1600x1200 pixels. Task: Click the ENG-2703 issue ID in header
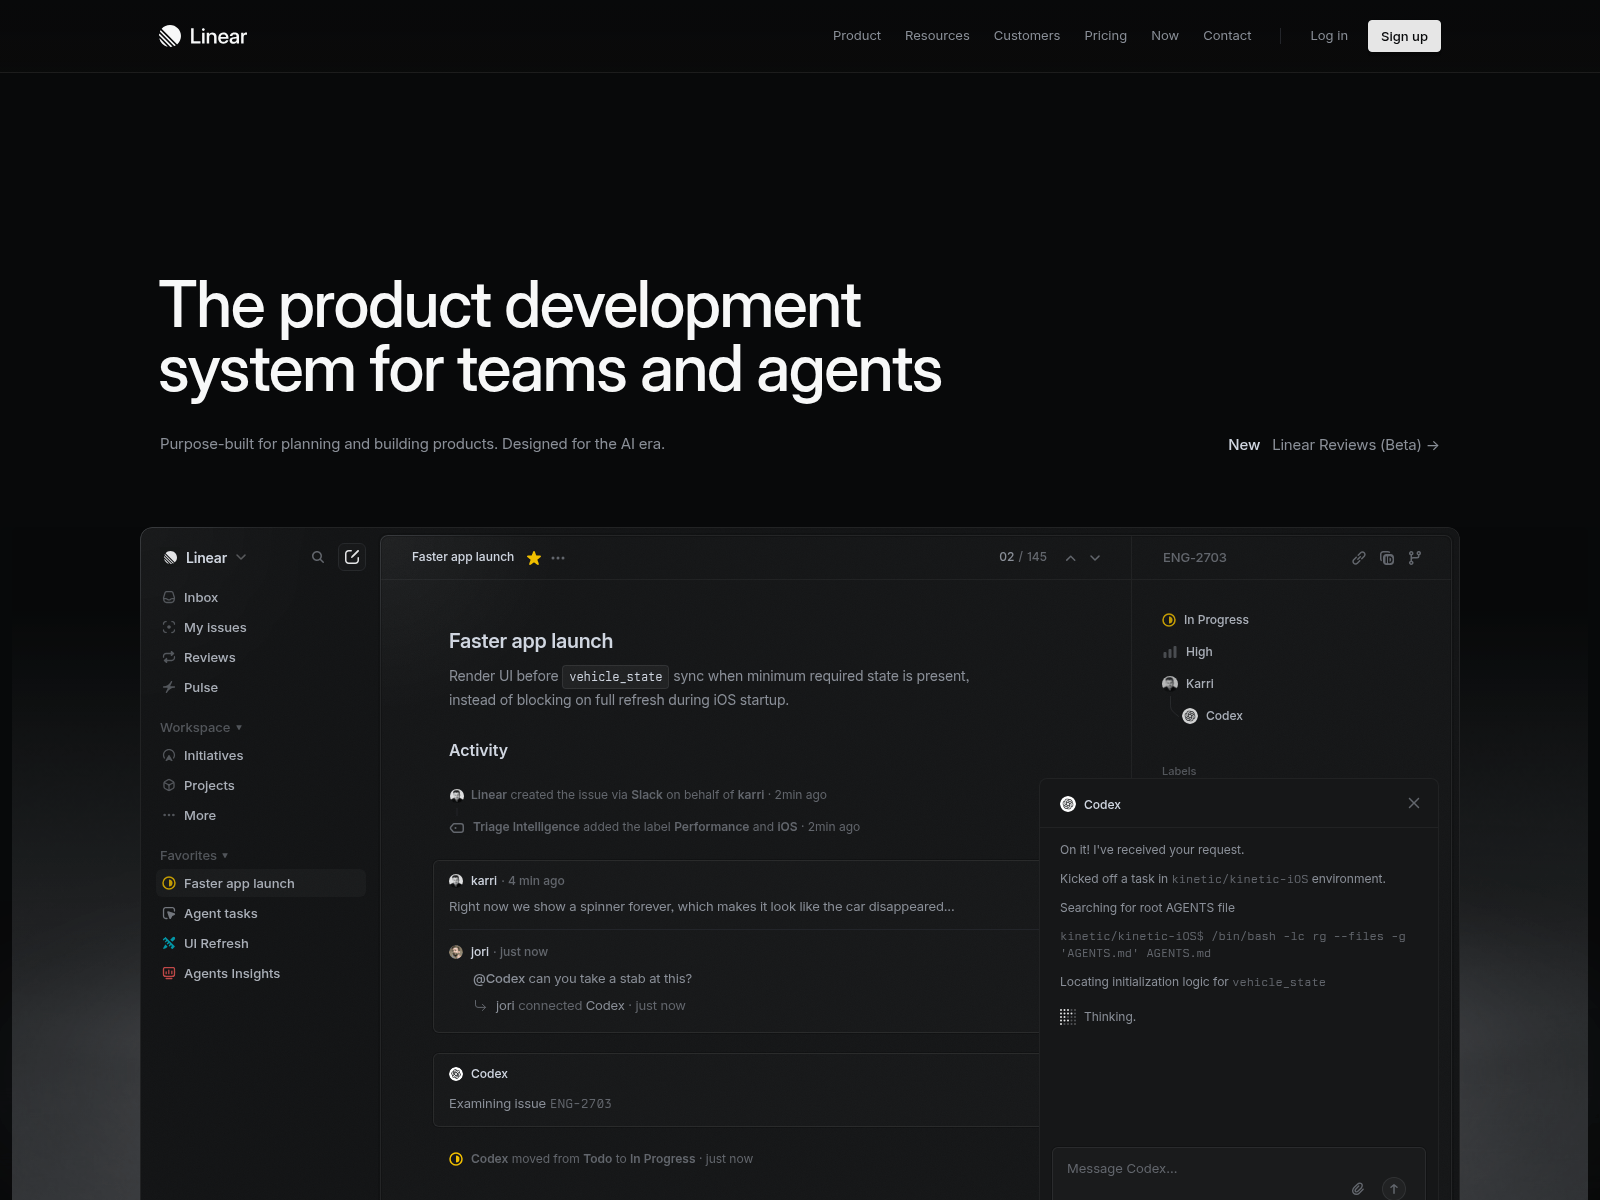[1195, 558]
